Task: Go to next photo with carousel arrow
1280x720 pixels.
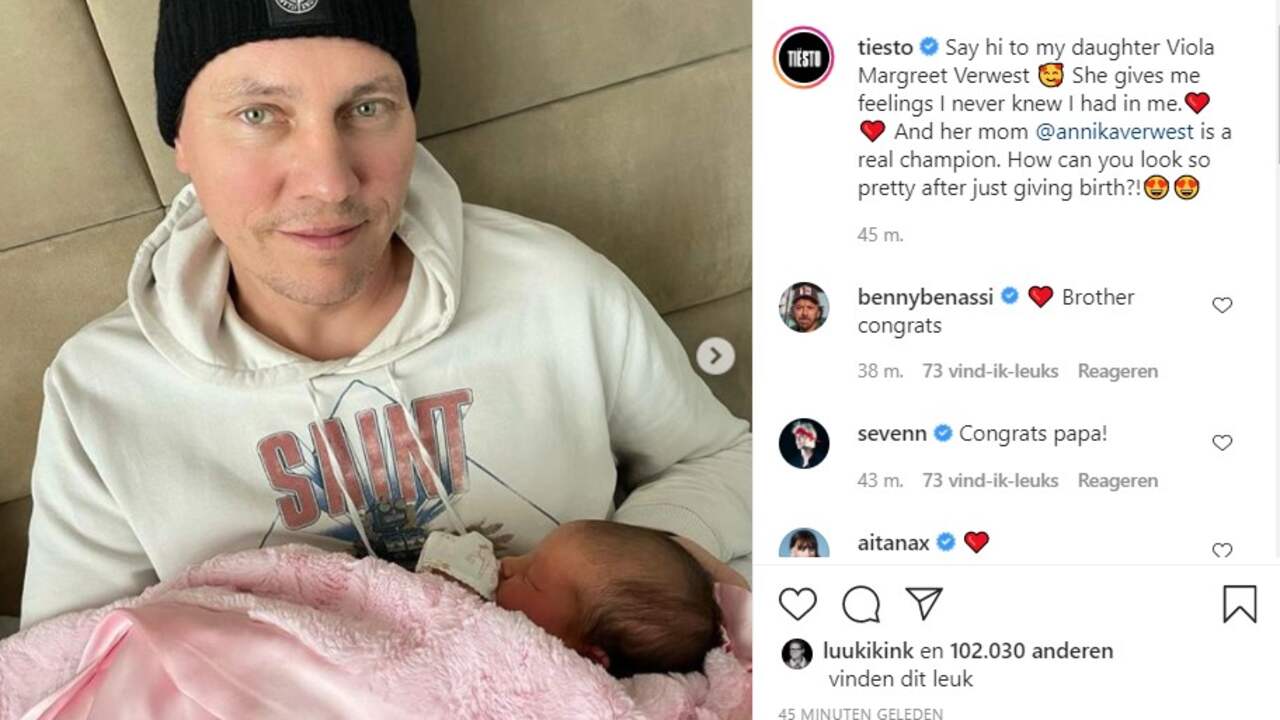Action: pyautogui.click(x=715, y=356)
